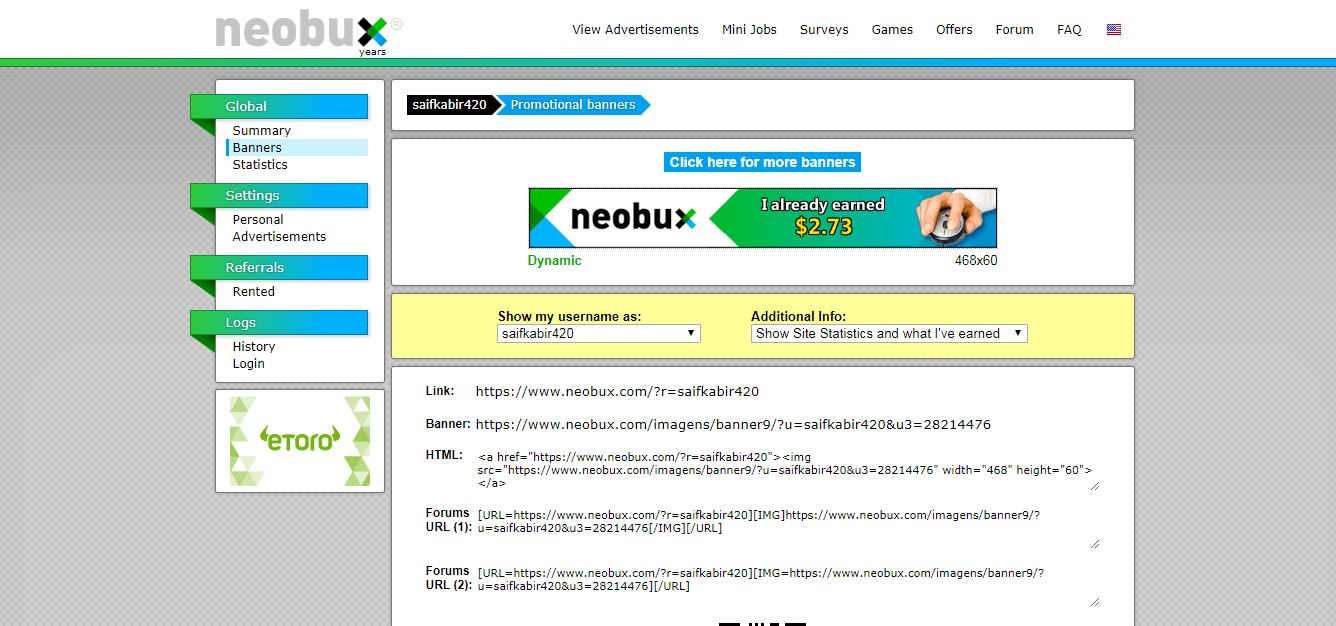Click the Dynamic label under the banner
This screenshot has height=626, width=1336.
(x=555, y=261)
